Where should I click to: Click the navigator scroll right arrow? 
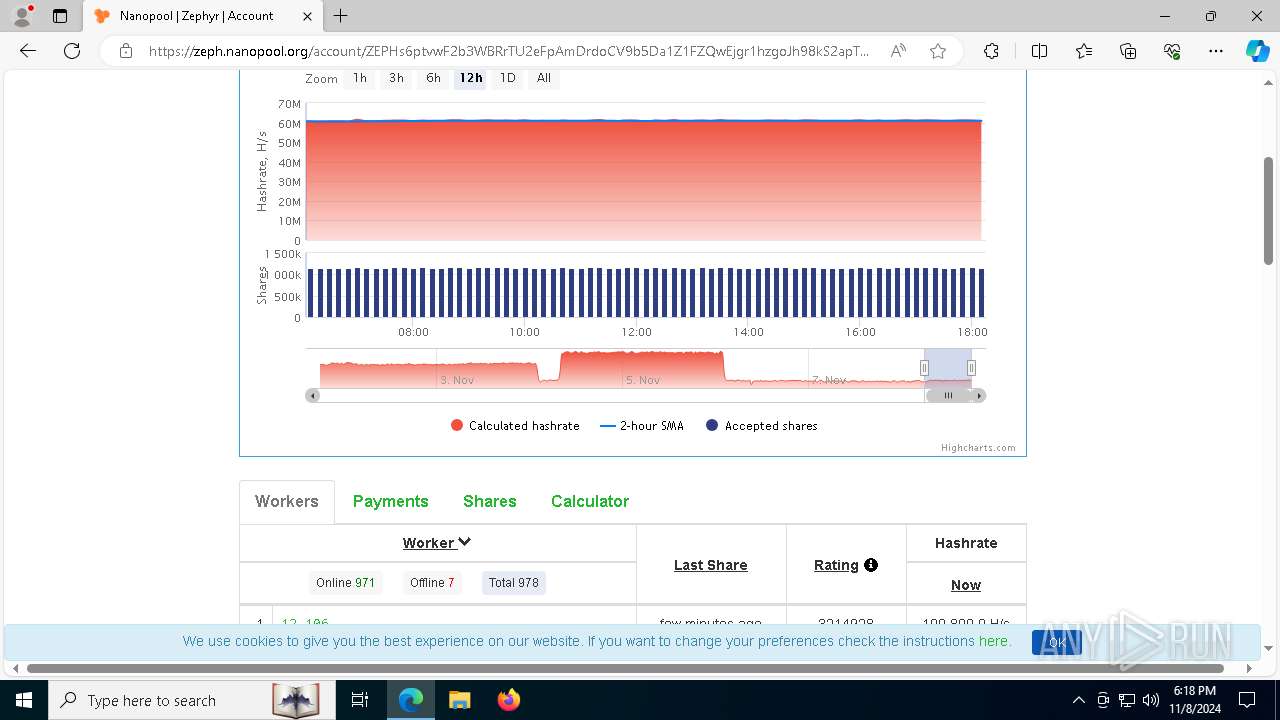coord(980,396)
